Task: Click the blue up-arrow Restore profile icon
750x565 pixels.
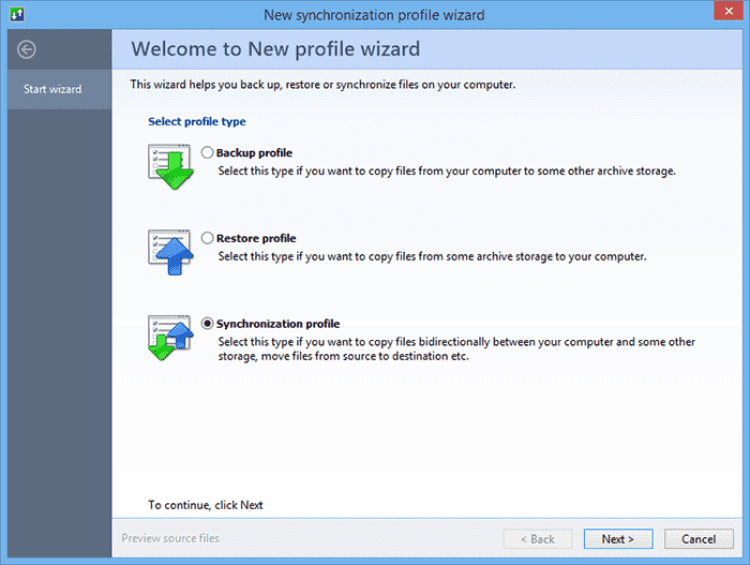Action: tap(171, 253)
